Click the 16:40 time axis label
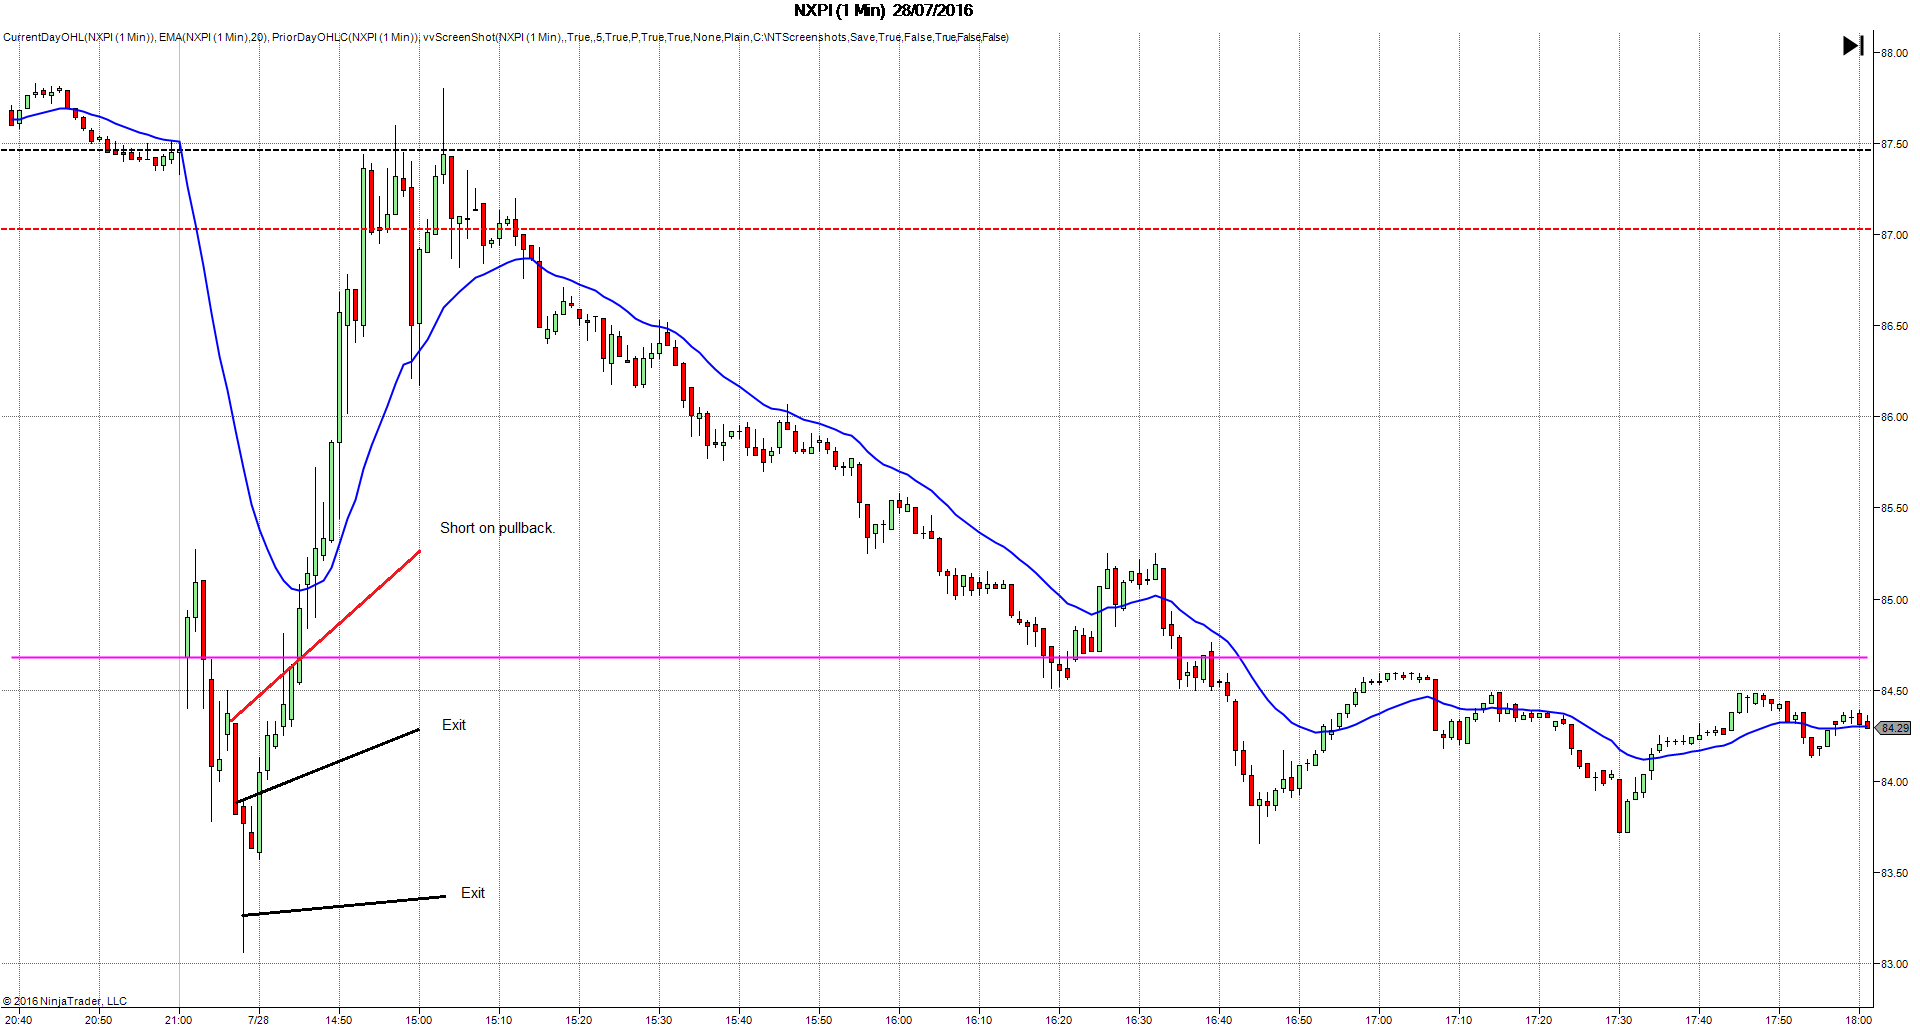This screenshot has width=1920, height=1034. coord(1218,1020)
